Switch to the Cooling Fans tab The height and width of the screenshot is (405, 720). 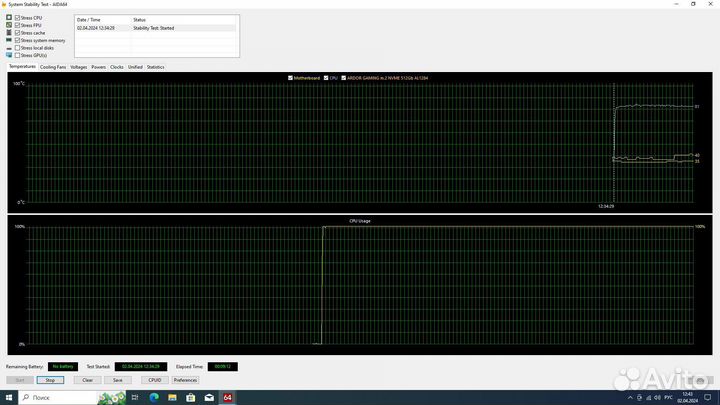point(53,67)
